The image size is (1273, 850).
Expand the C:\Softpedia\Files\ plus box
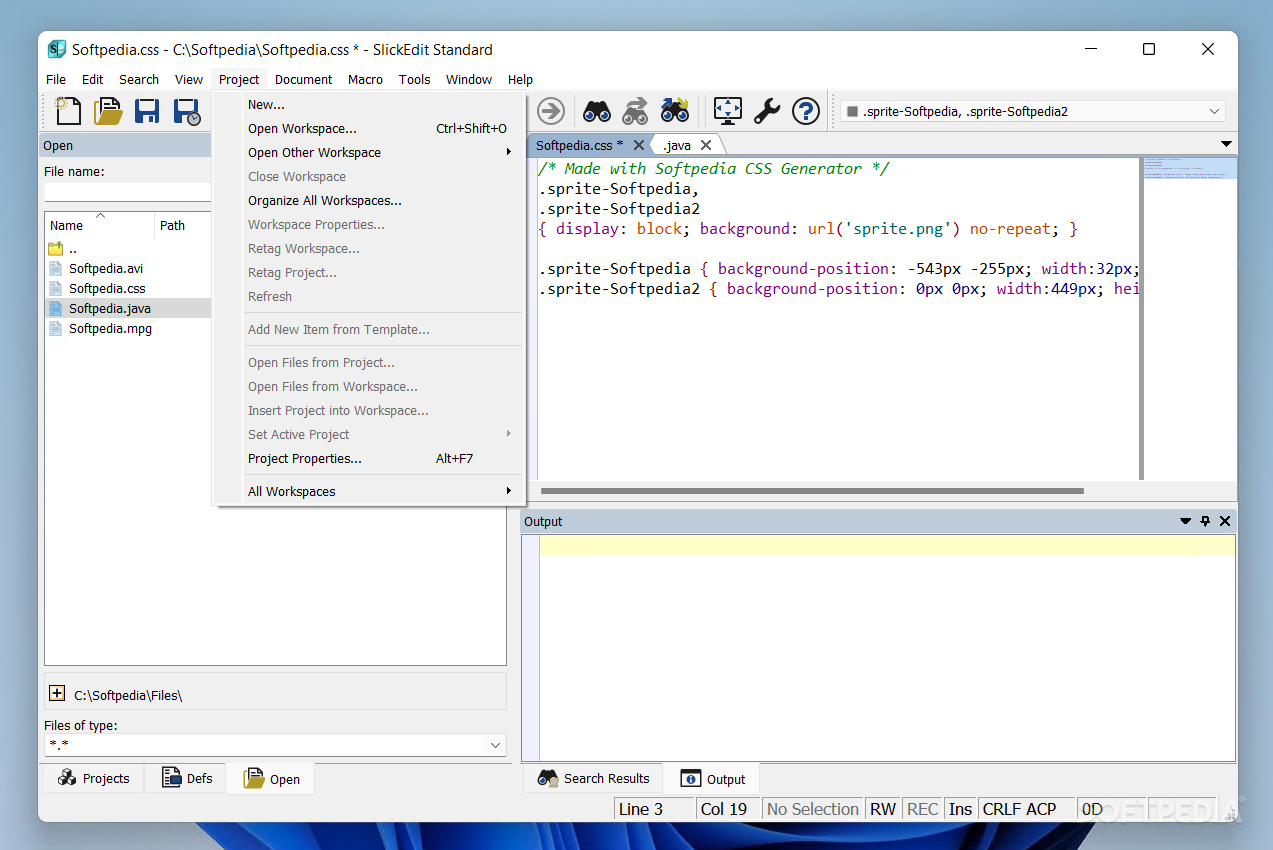tap(57, 693)
